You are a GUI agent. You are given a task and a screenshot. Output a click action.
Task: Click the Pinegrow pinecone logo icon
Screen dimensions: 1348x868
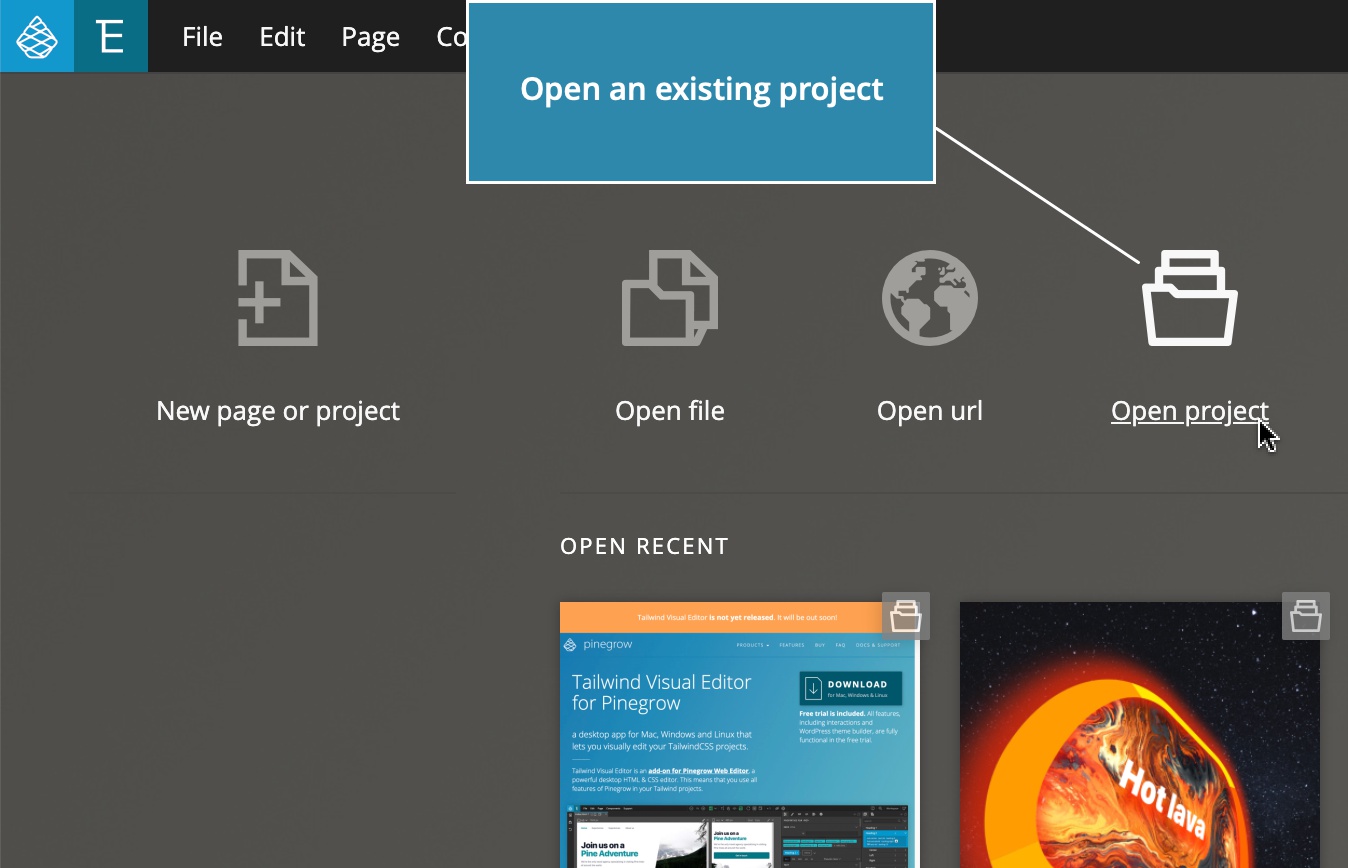[37, 36]
